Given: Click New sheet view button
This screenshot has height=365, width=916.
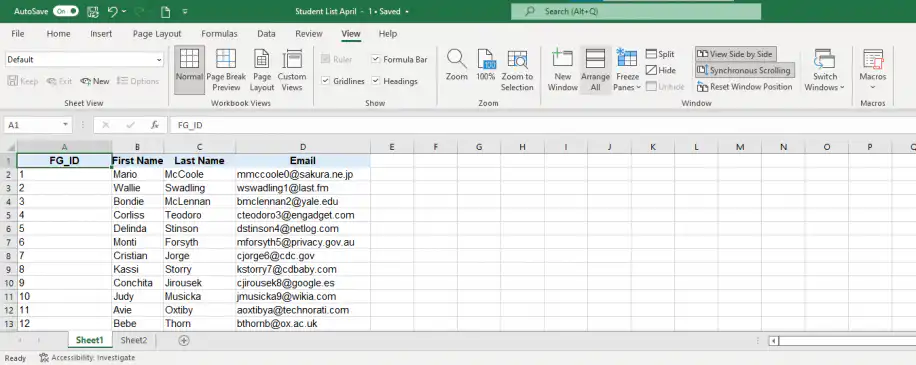Looking at the screenshot, I should [x=95, y=81].
